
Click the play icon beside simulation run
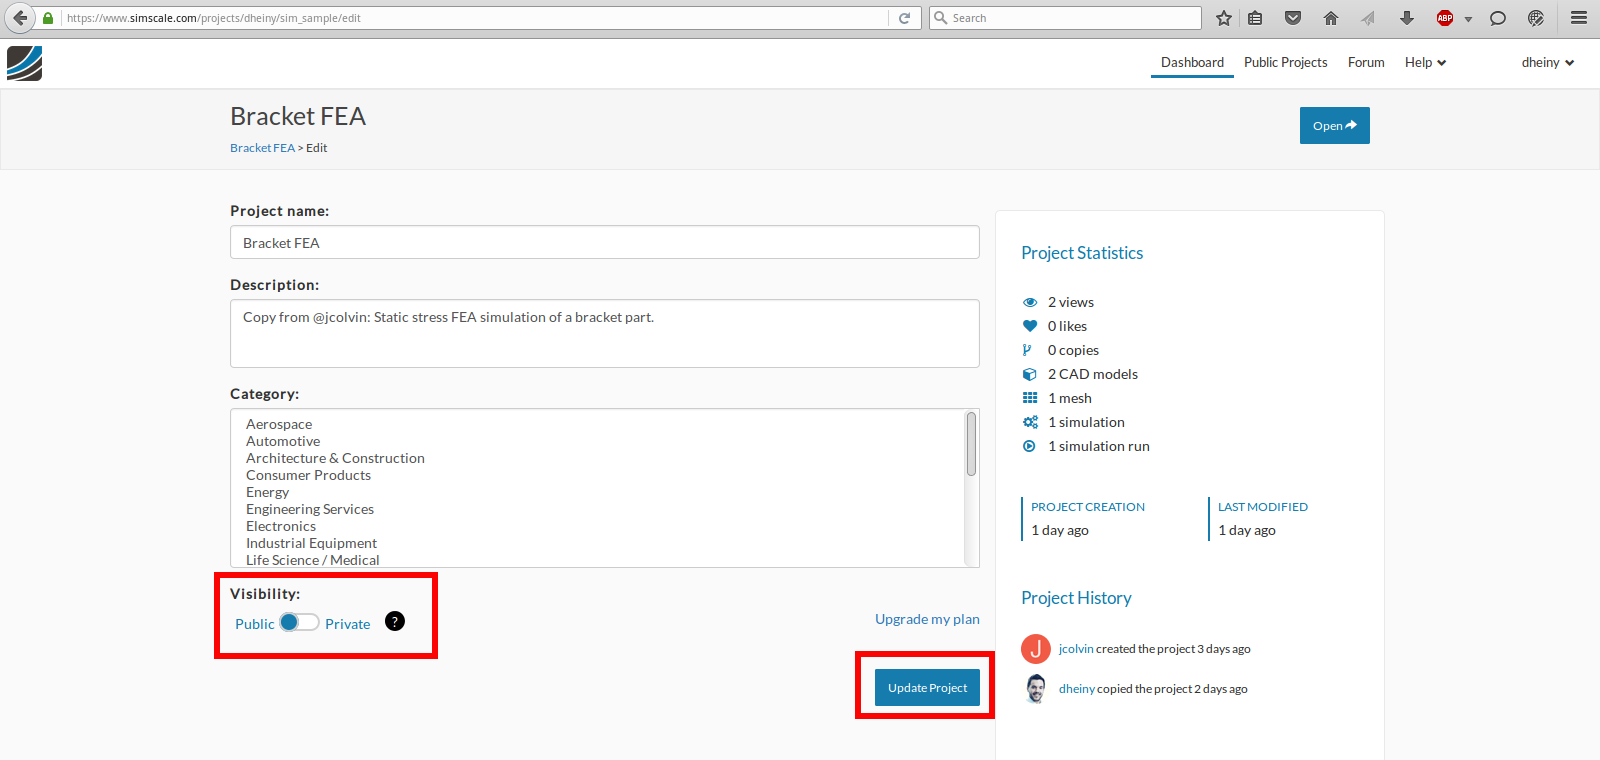click(x=1029, y=446)
